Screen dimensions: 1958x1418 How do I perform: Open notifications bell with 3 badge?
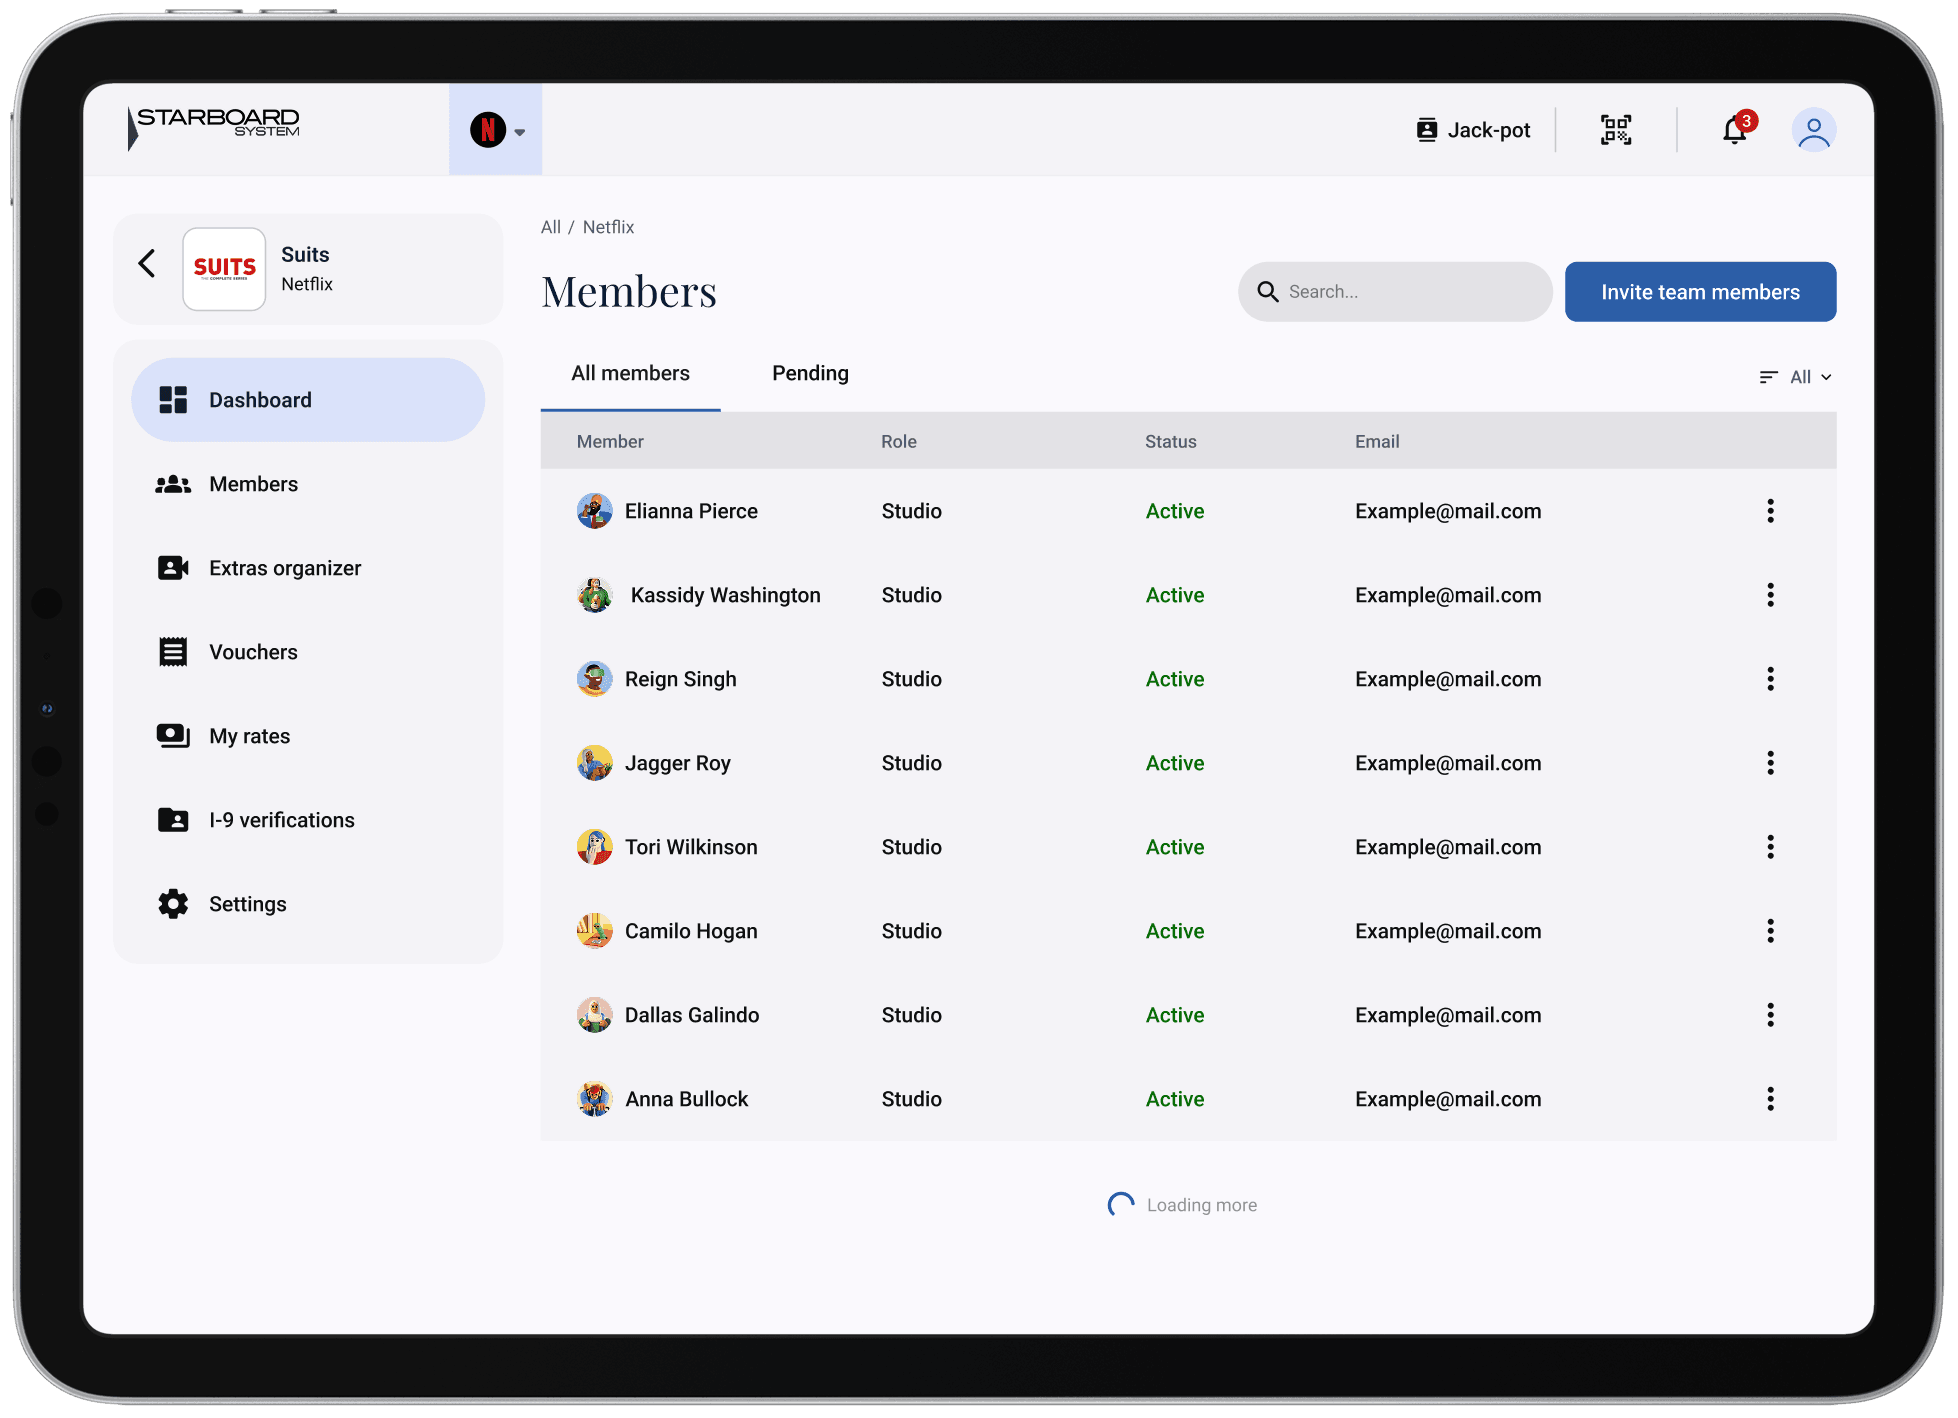1735,130
